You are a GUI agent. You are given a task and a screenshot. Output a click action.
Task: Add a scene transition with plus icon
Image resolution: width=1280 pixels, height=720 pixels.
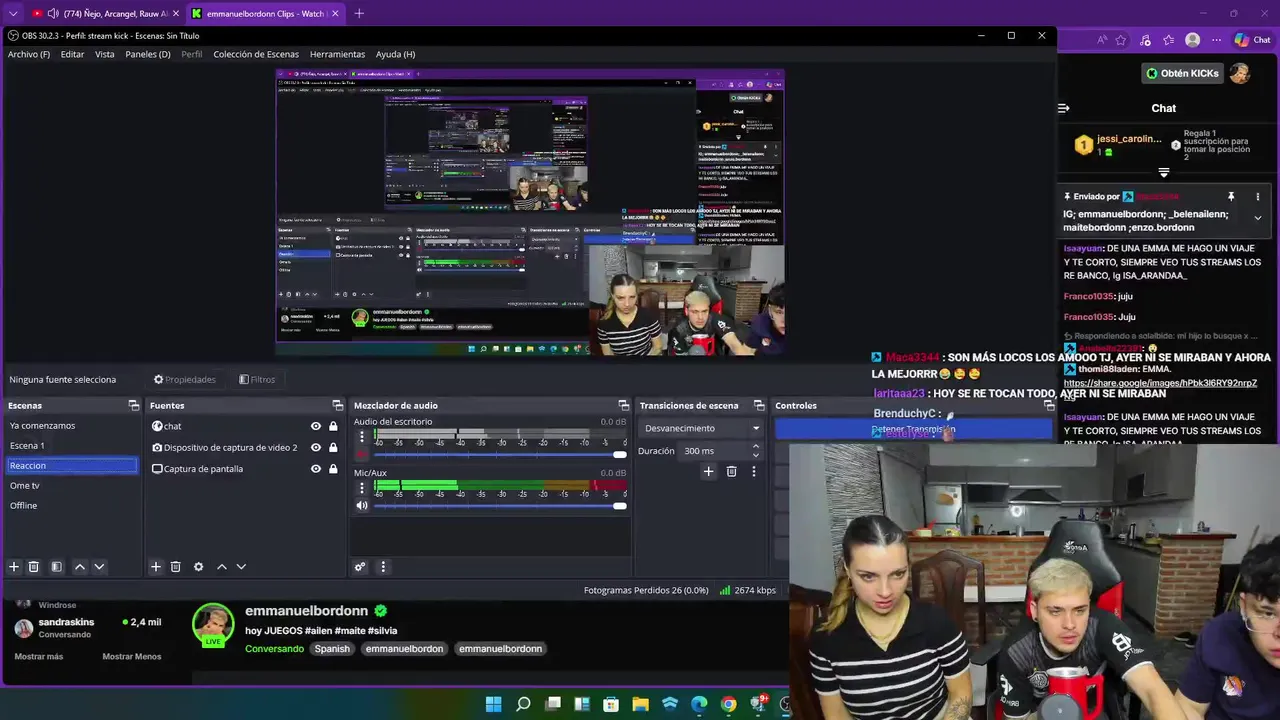(x=708, y=471)
